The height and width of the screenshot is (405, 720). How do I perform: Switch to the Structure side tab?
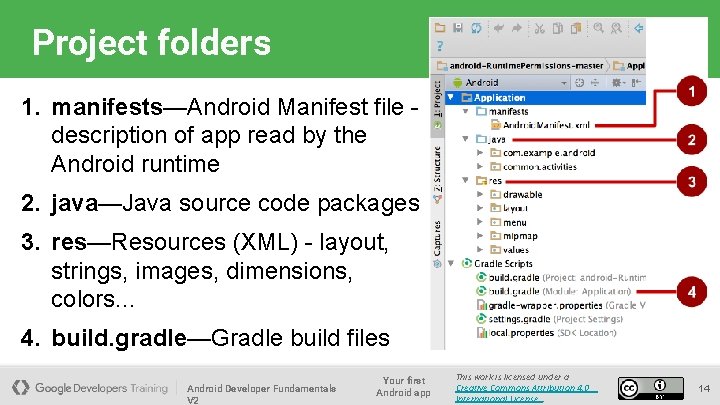coord(437,174)
